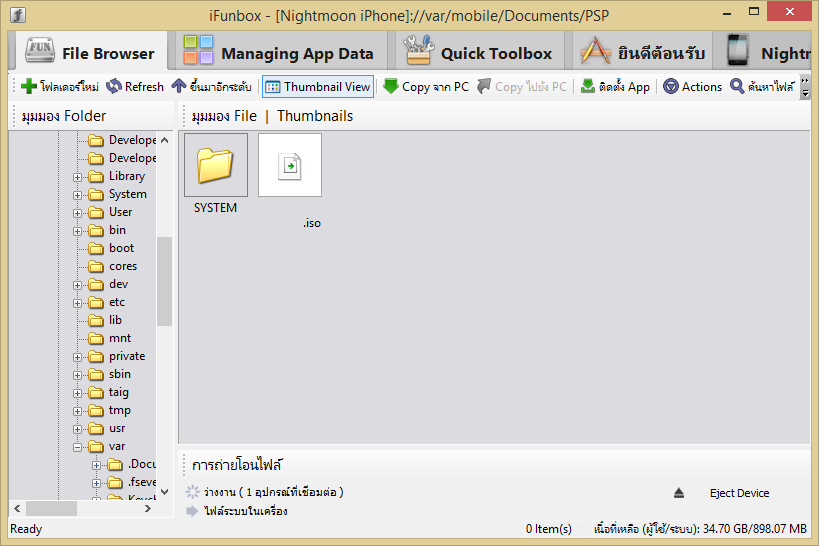Image resolution: width=819 pixels, height=546 pixels.
Task: Switch to Managing App Data tab
Action: click(x=278, y=52)
